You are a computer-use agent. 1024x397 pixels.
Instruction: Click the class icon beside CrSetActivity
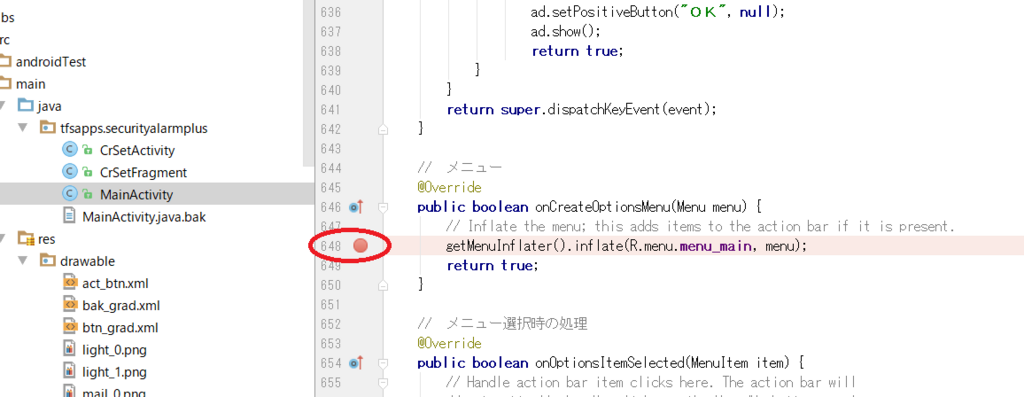[x=69, y=150]
